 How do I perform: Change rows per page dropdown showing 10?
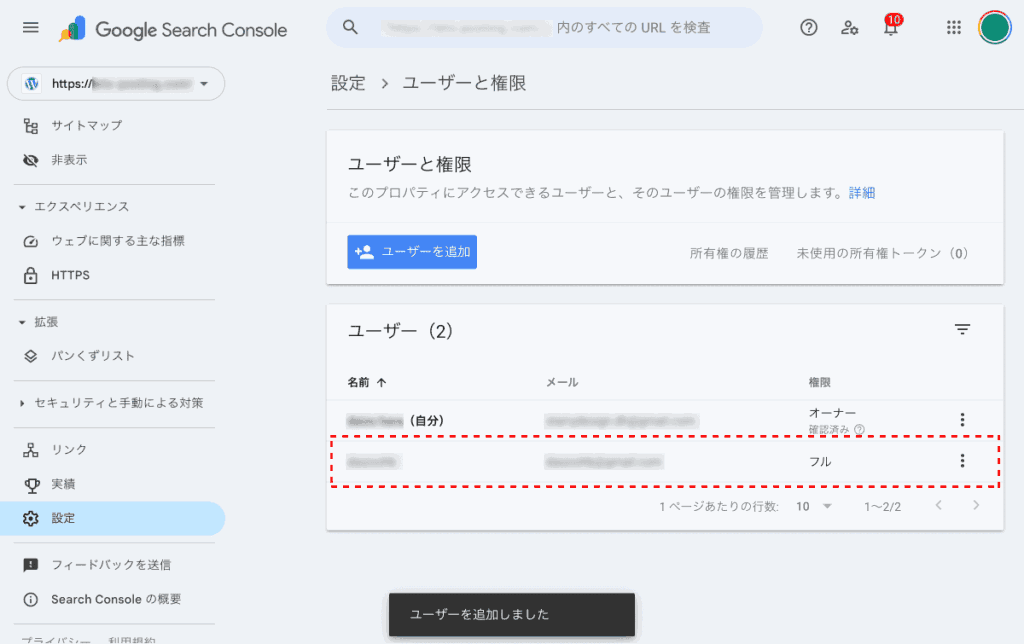pos(814,507)
